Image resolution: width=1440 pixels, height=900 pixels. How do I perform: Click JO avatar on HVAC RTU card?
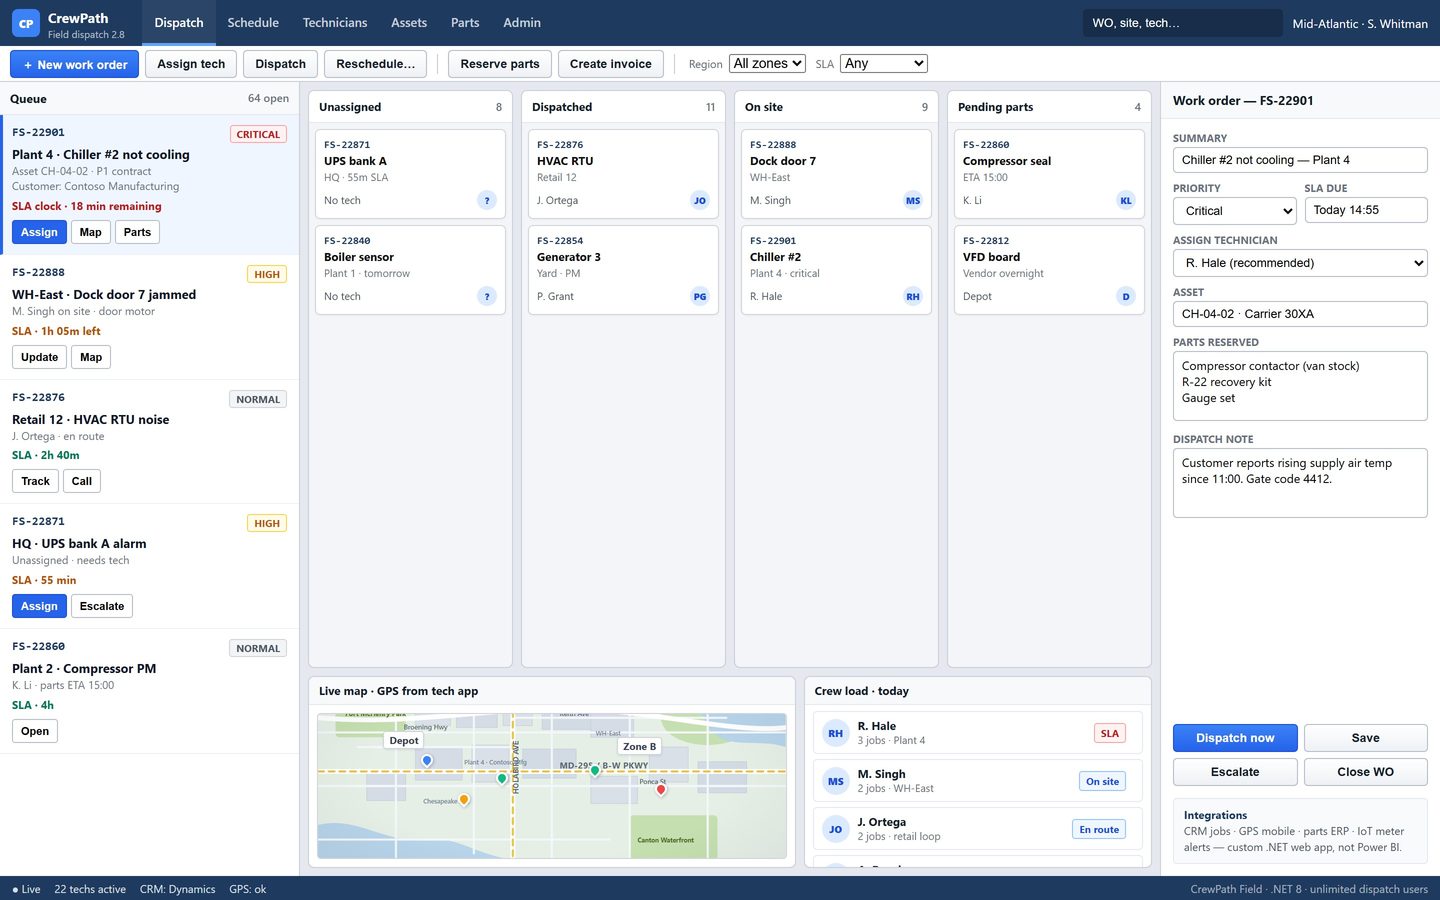[x=700, y=200]
